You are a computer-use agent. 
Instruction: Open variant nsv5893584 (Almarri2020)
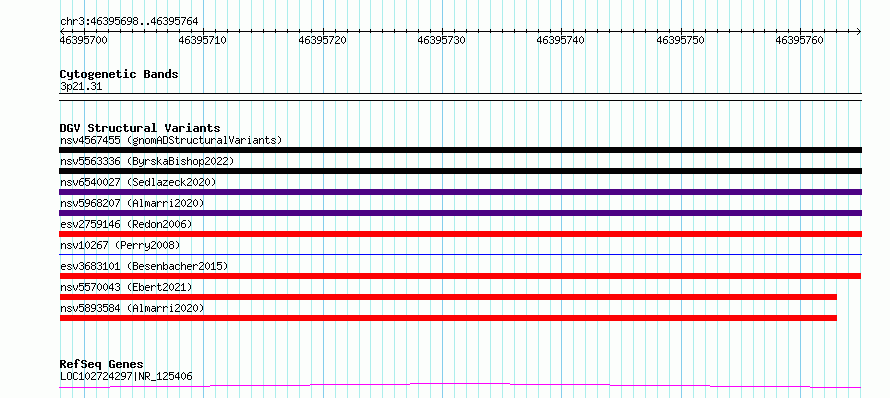(x=132, y=308)
